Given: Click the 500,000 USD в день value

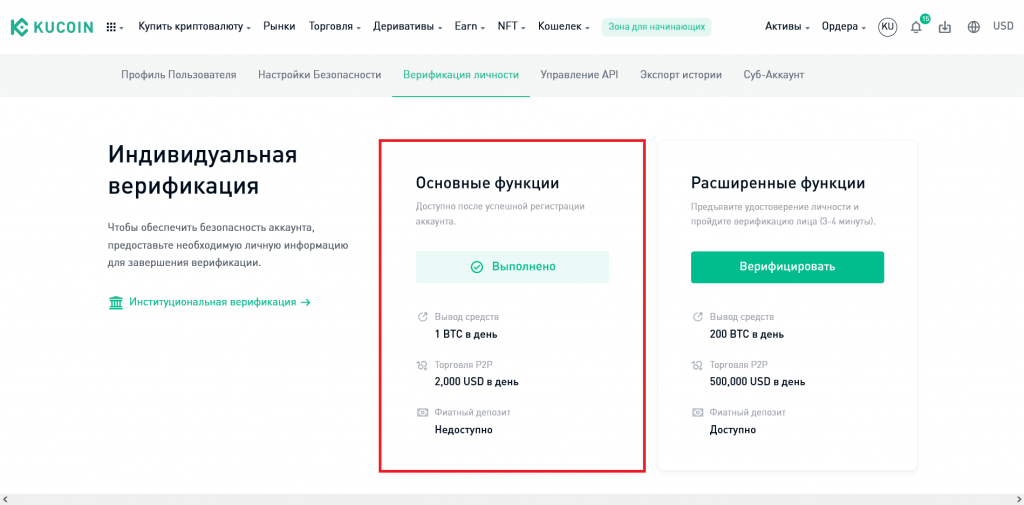Looking at the screenshot, I should pos(758,382).
